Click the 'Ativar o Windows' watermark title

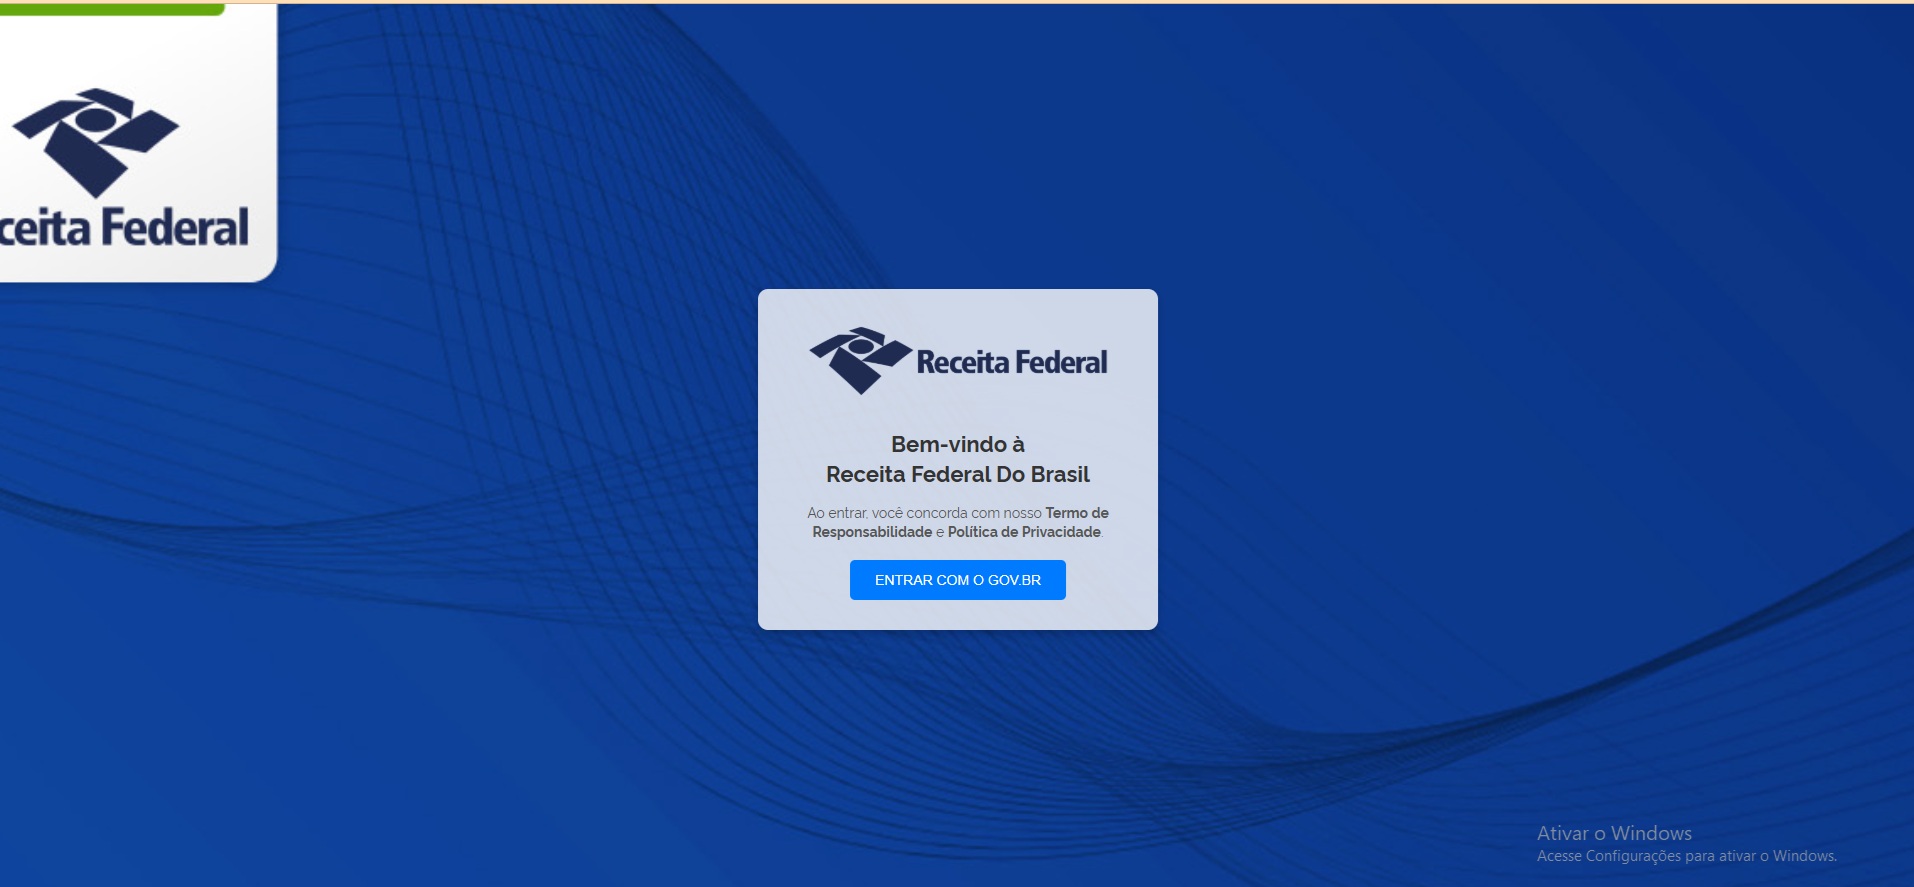coord(1613,833)
